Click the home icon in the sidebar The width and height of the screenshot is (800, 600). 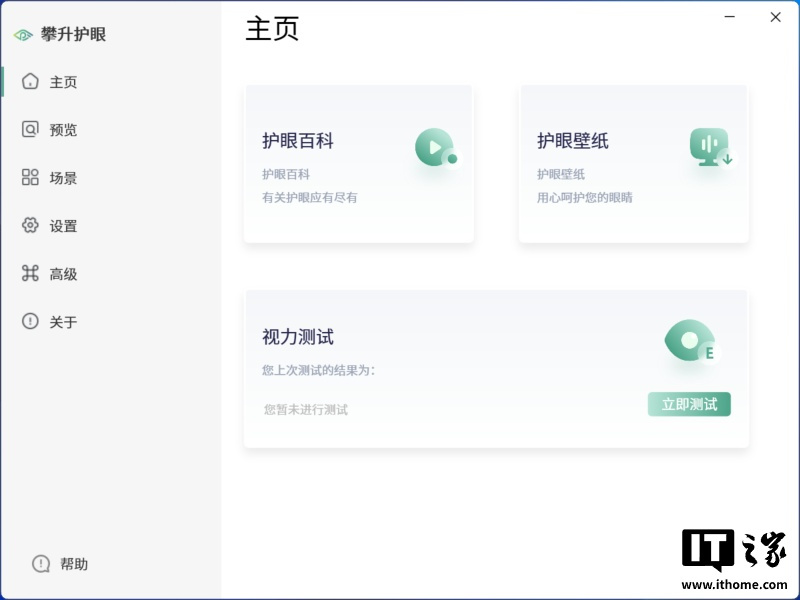[30, 82]
